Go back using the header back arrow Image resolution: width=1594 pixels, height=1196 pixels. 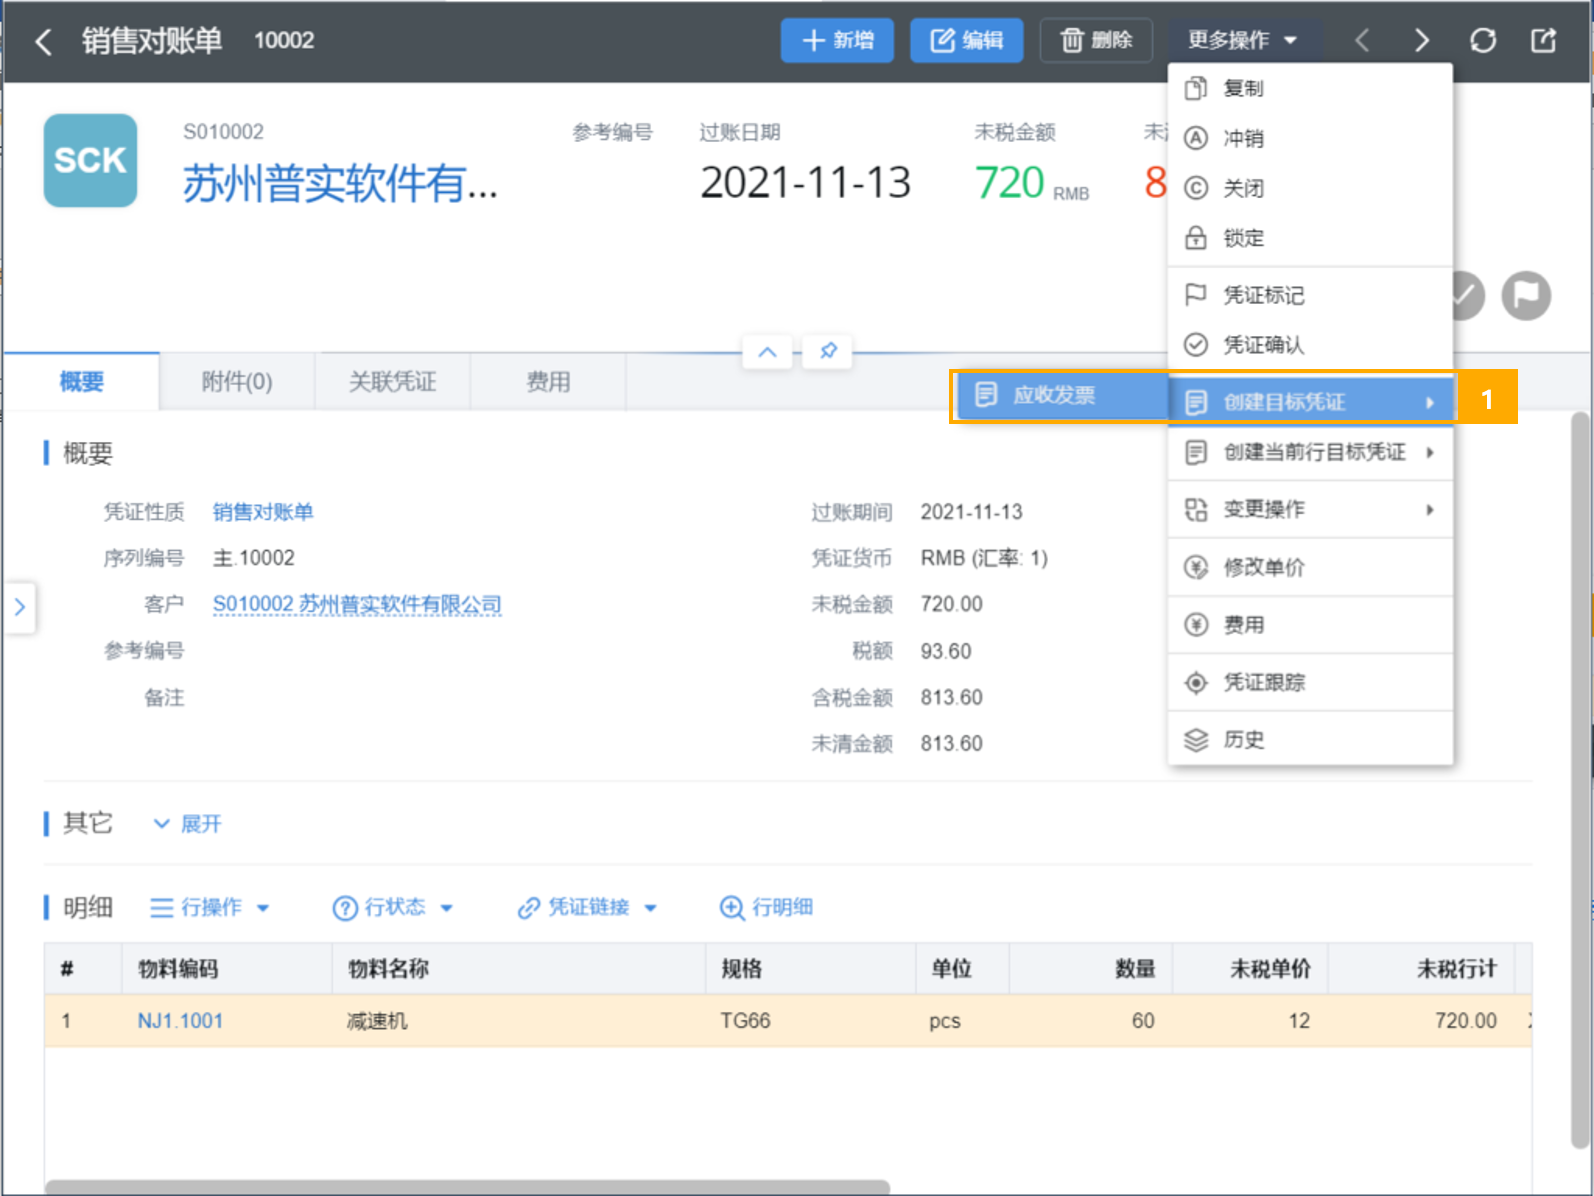(x=43, y=41)
